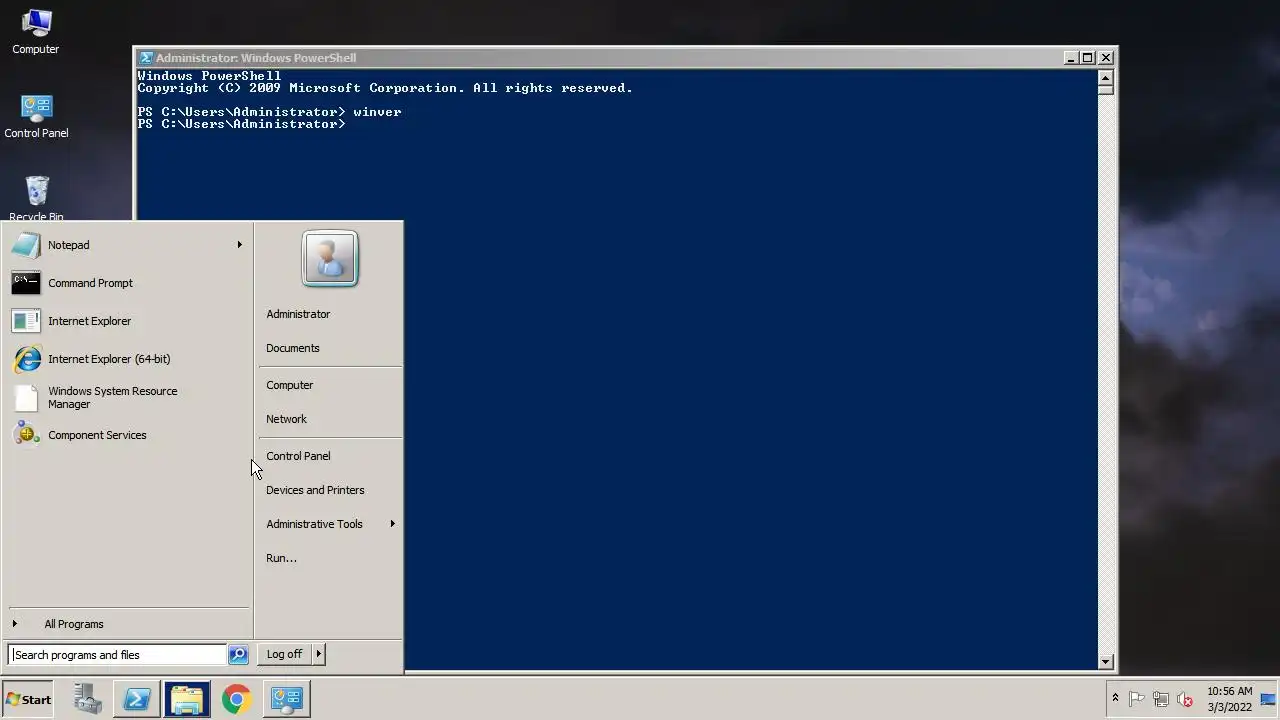Launch Command Prompt from Start menu

tap(127, 283)
